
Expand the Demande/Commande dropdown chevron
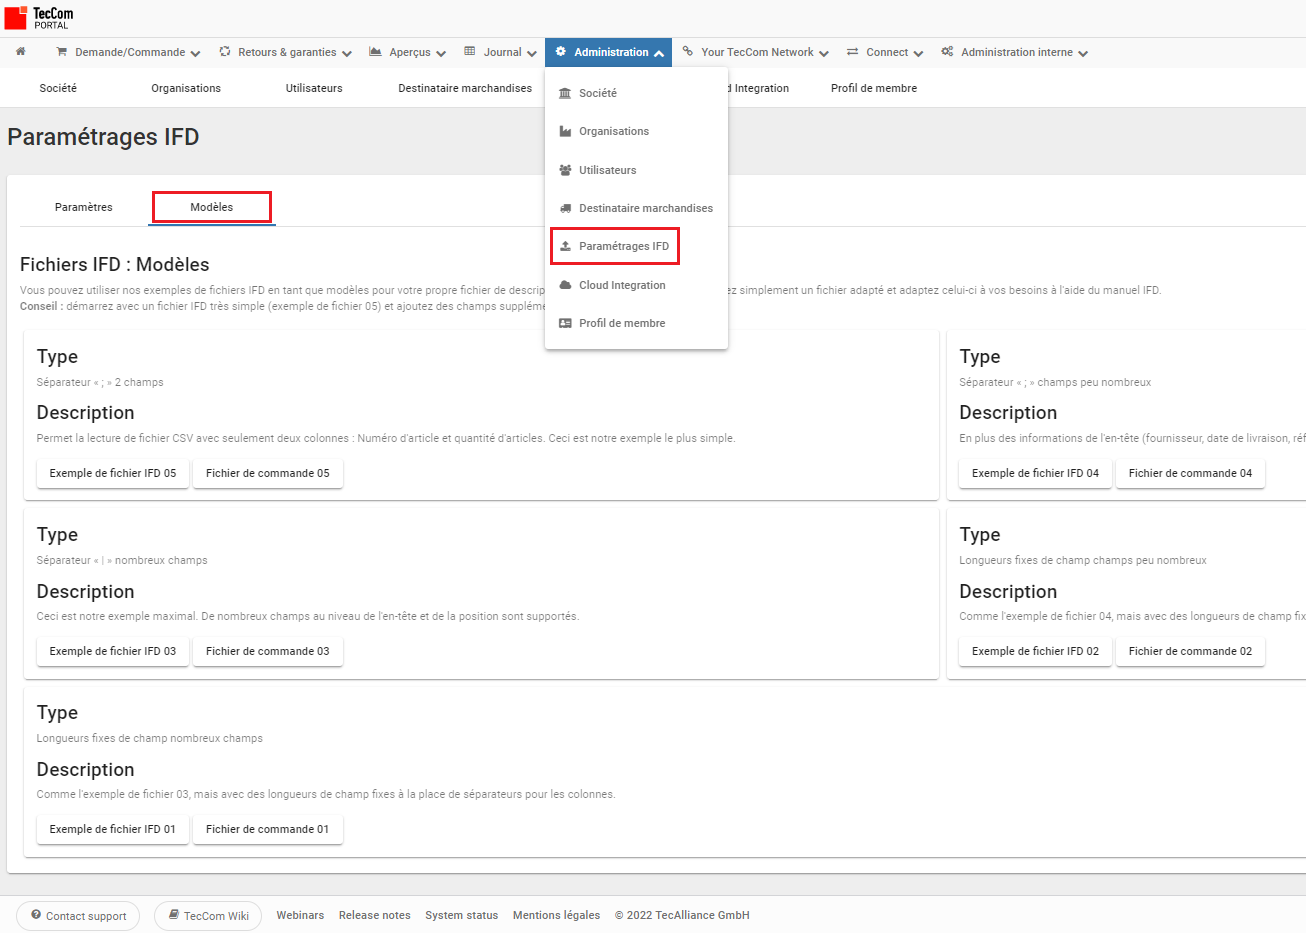click(195, 53)
